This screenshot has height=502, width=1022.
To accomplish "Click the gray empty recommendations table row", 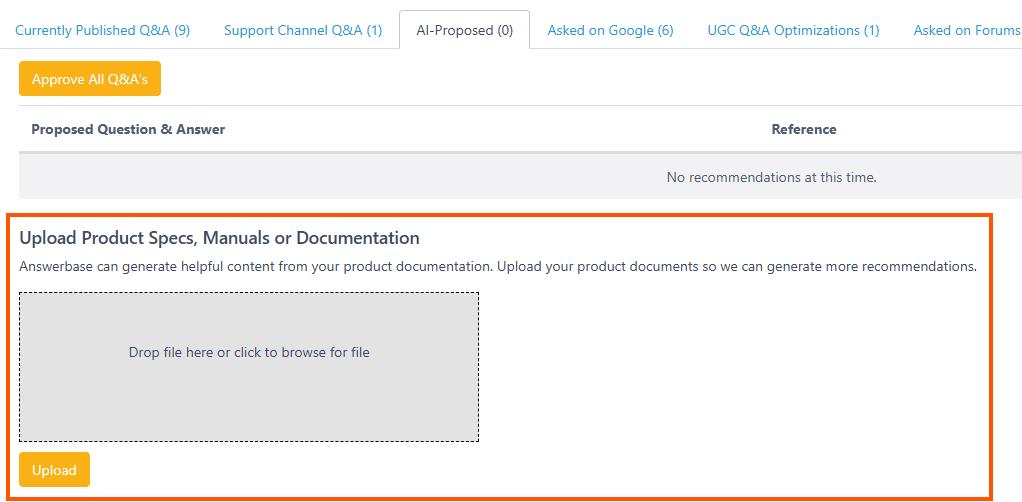I will click(520, 177).
